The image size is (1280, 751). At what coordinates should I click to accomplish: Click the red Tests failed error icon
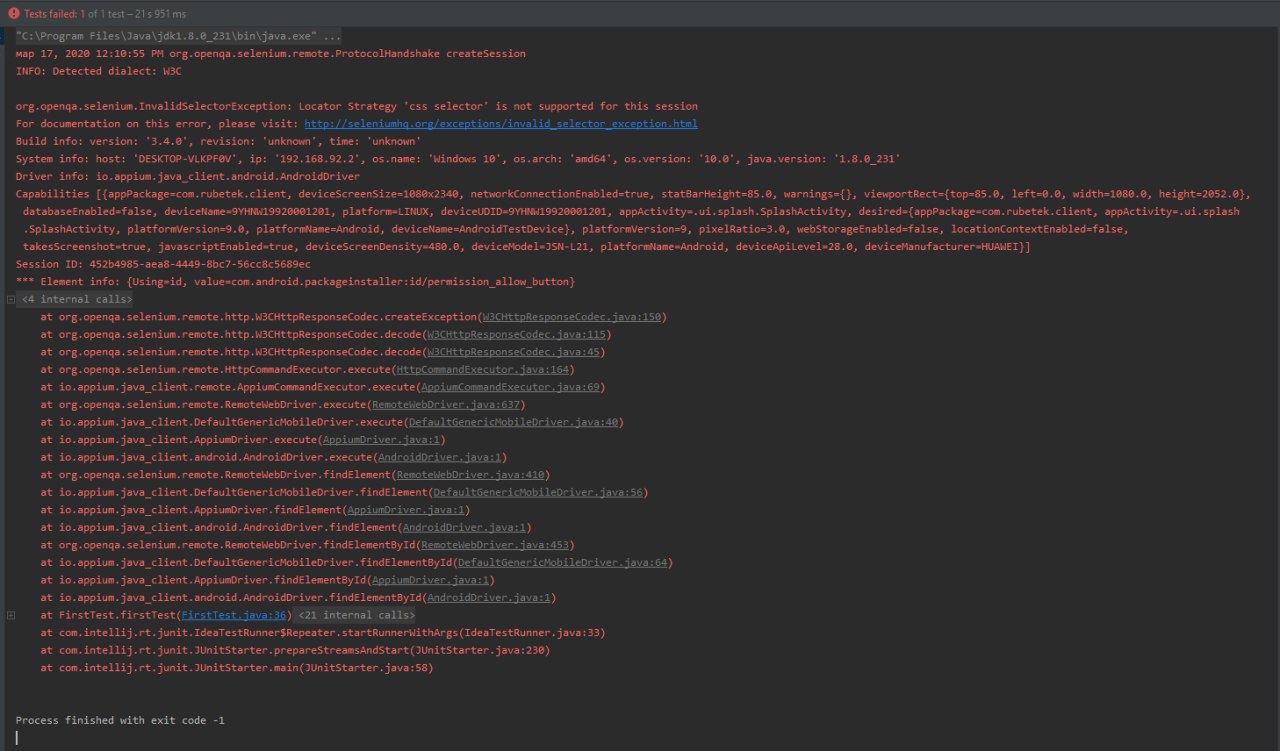tap(13, 13)
